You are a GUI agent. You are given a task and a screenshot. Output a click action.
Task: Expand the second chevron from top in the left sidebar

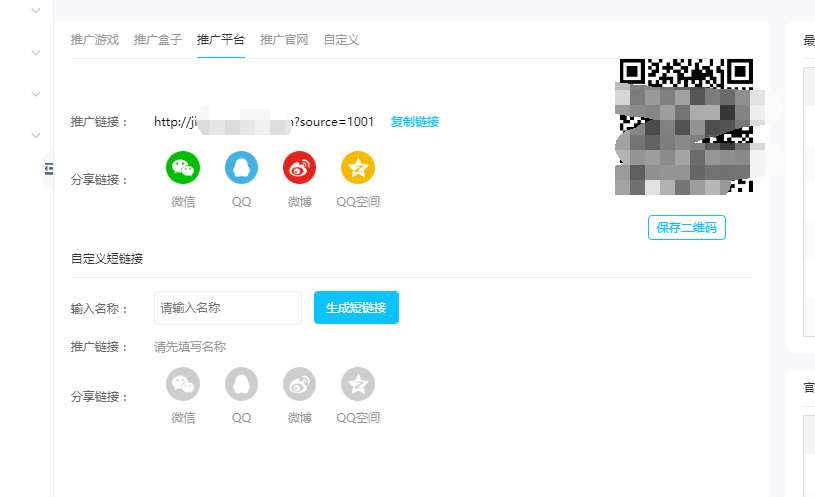(36, 52)
